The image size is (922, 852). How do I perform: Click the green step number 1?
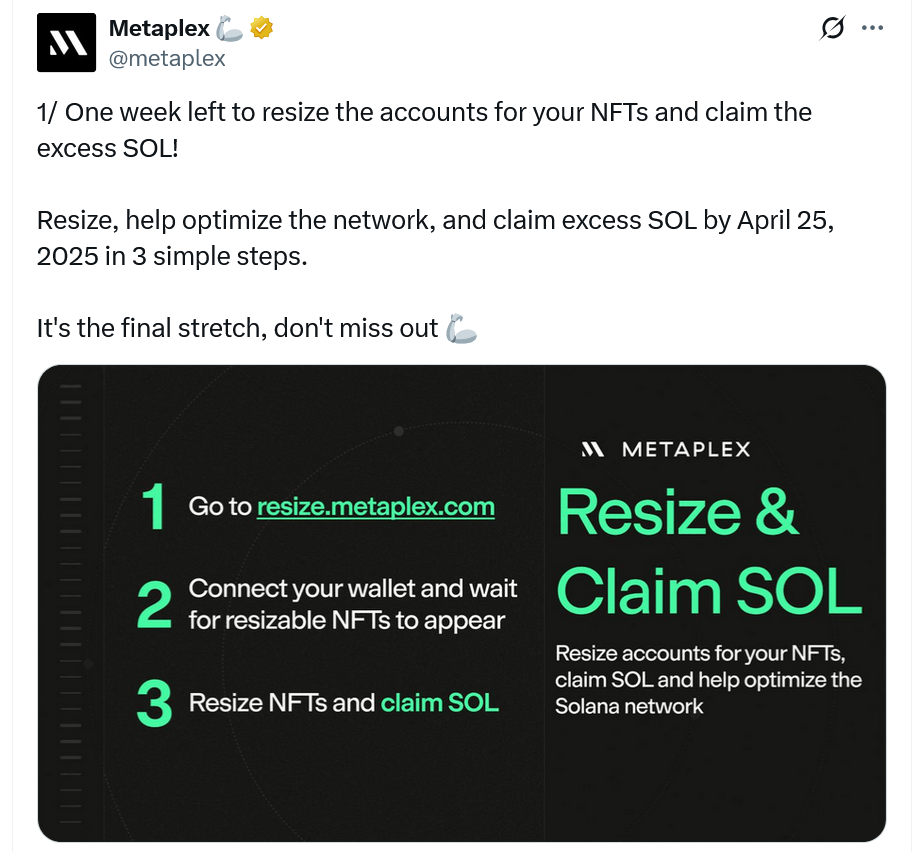pos(153,507)
